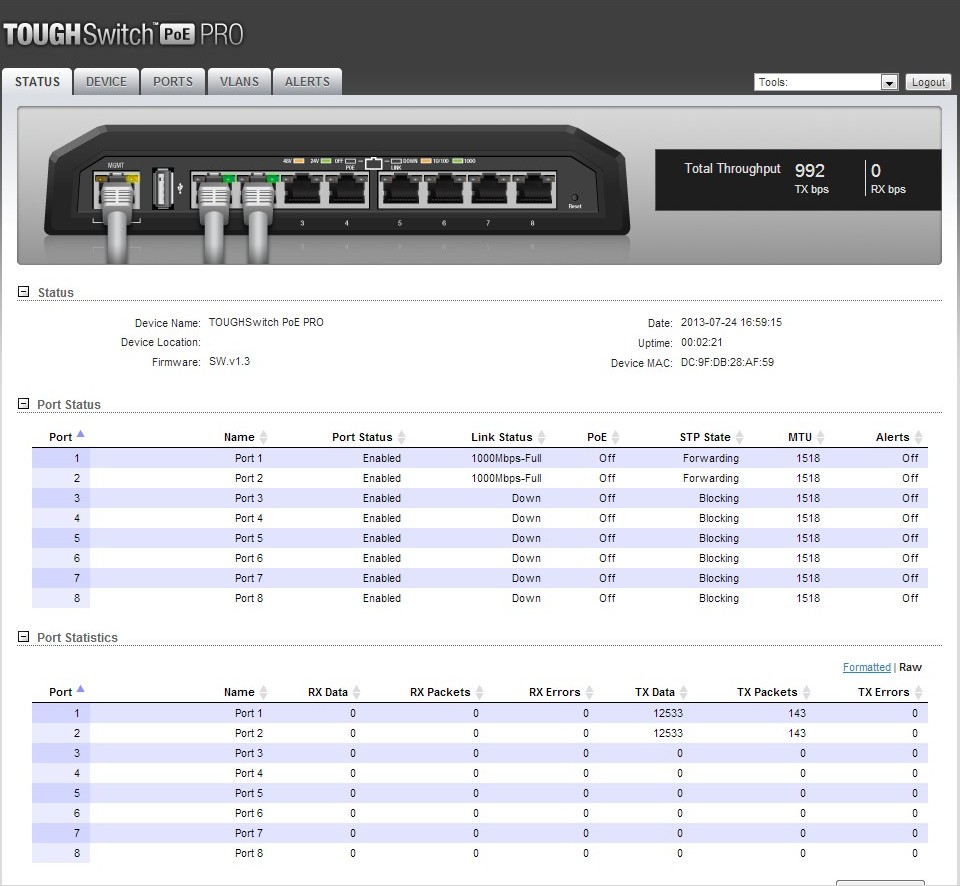The image size is (960, 886).
Task: Sort by Link Status column
Action: [x=508, y=437]
